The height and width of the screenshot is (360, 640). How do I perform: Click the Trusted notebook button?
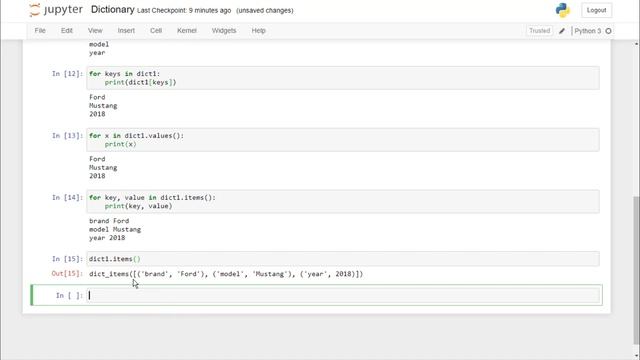539,31
